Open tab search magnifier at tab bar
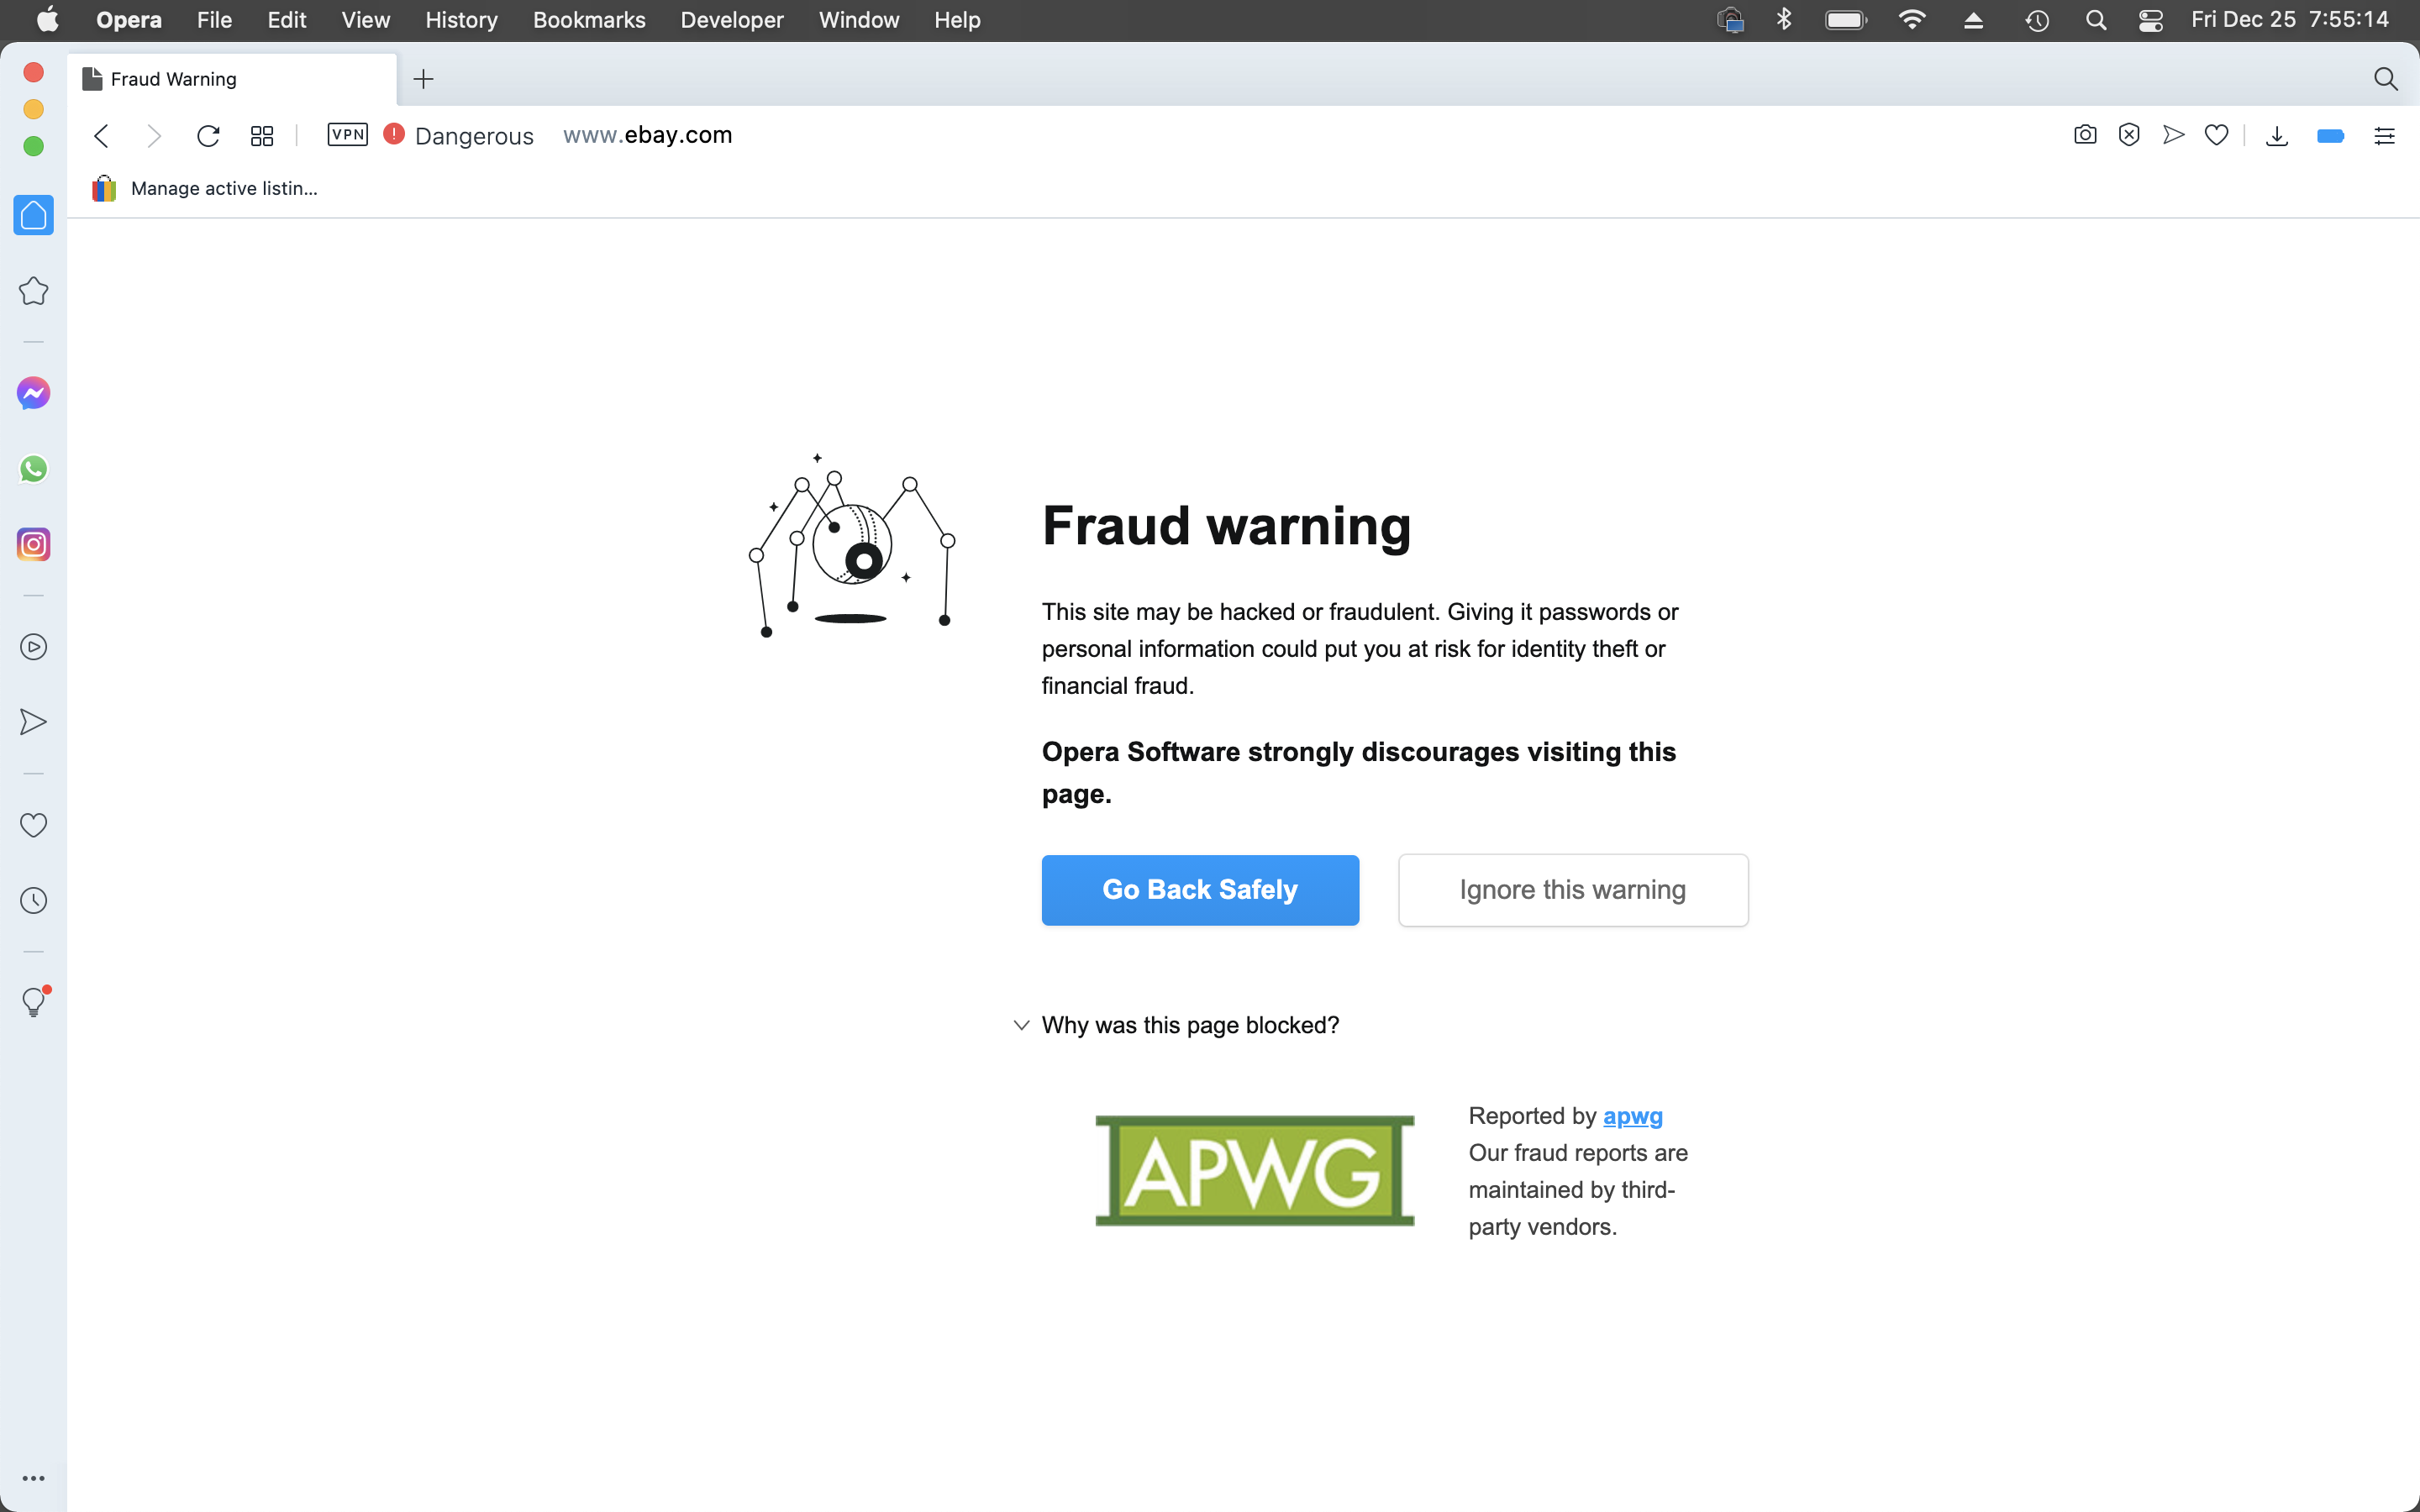The width and height of the screenshot is (2420, 1512). 2385,79
